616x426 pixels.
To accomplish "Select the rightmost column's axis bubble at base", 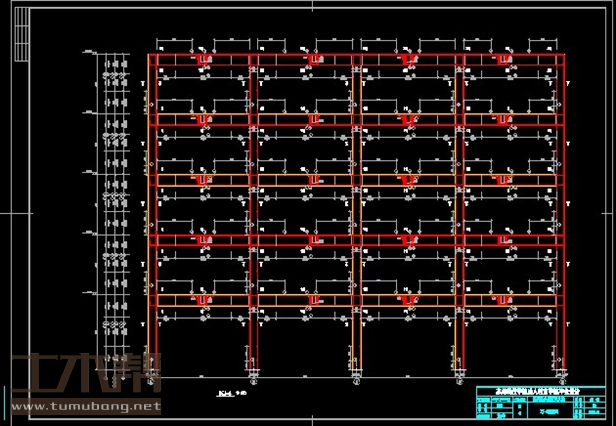I will coord(563,381).
